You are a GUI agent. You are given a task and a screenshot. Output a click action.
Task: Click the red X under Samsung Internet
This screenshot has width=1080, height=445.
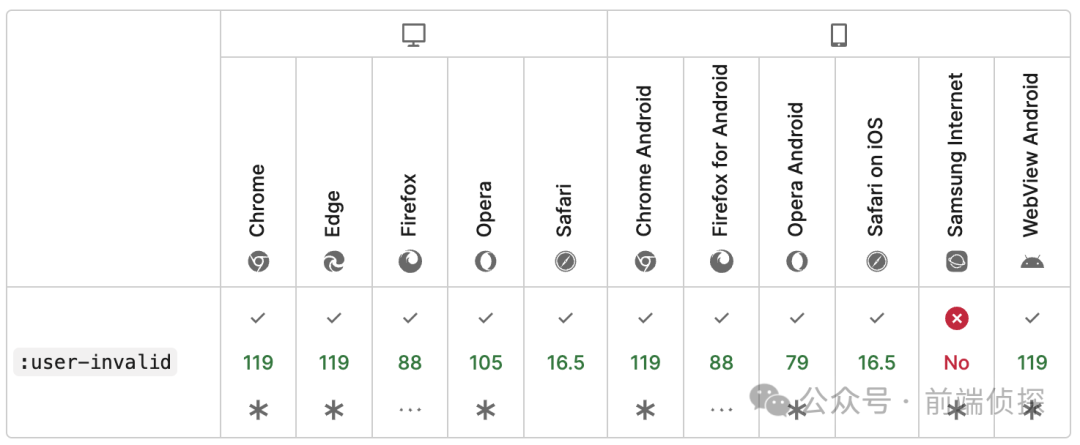click(957, 318)
